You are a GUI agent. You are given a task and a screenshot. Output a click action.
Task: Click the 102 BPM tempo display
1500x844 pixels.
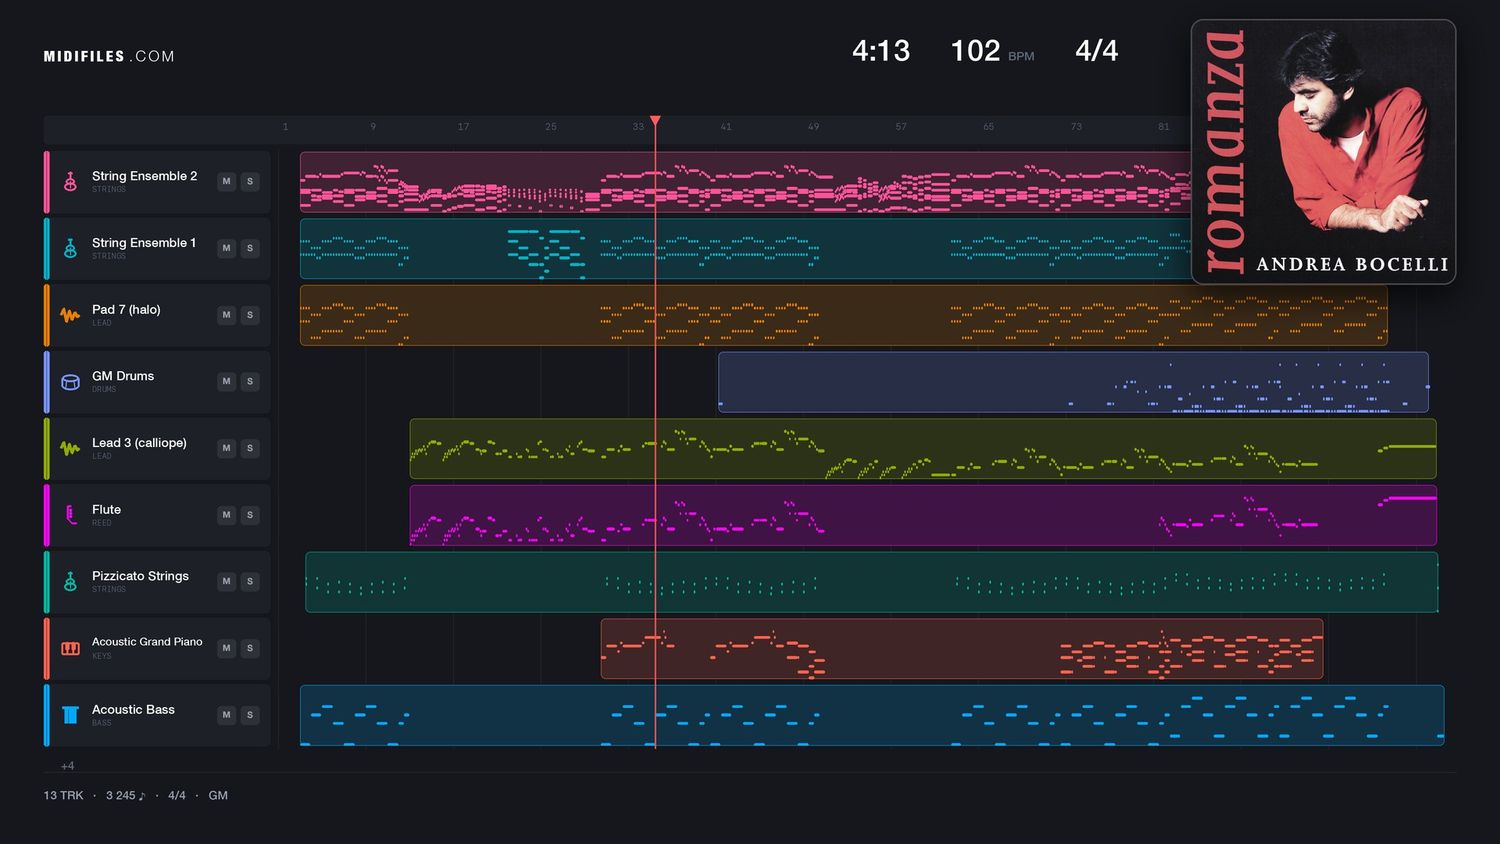[992, 51]
